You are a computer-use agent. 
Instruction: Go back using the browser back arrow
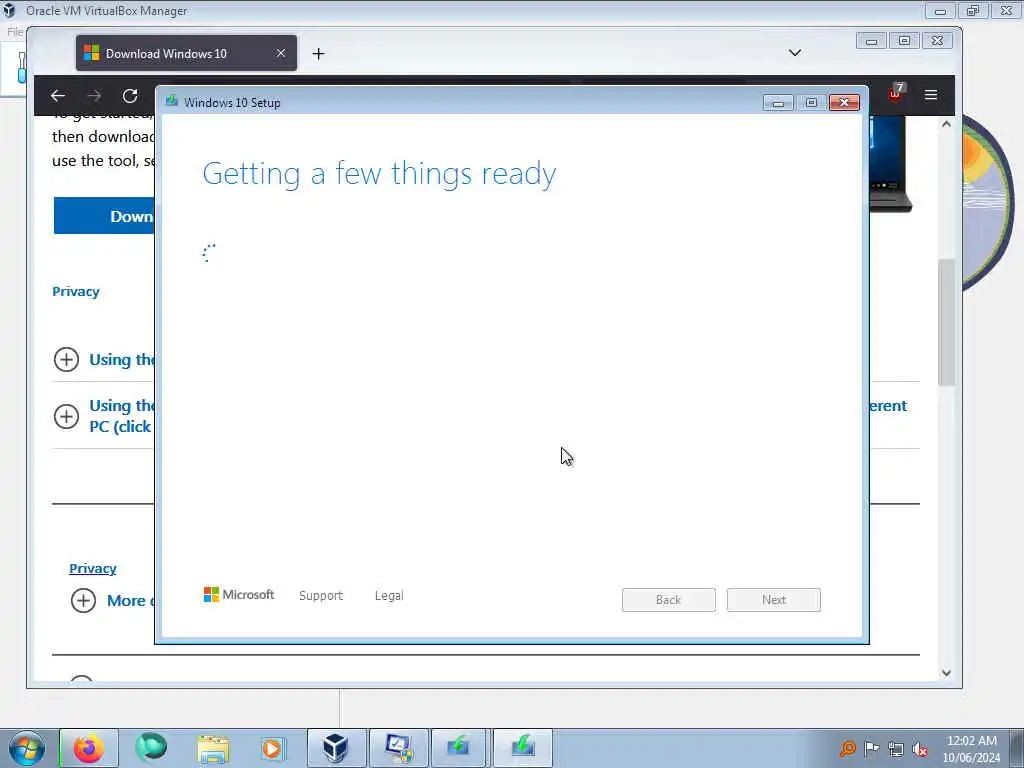(x=57, y=96)
